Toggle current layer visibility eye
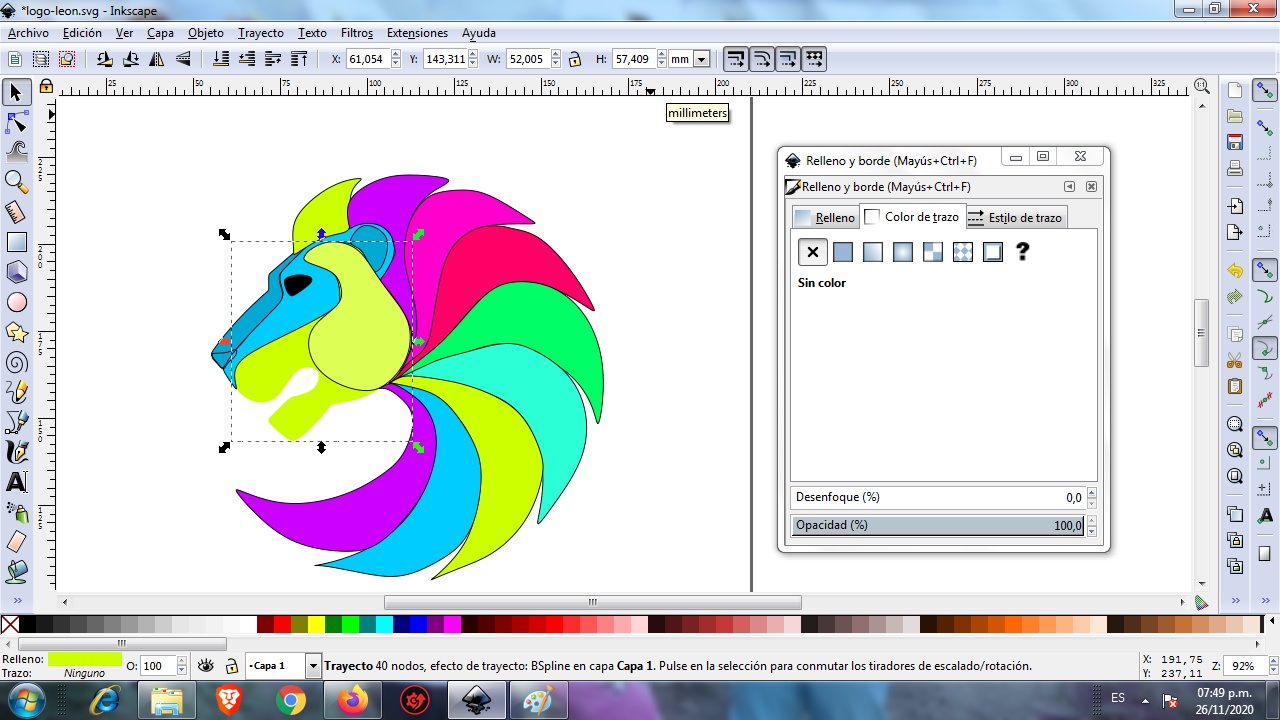The image size is (1280, 720). [206, 666]
